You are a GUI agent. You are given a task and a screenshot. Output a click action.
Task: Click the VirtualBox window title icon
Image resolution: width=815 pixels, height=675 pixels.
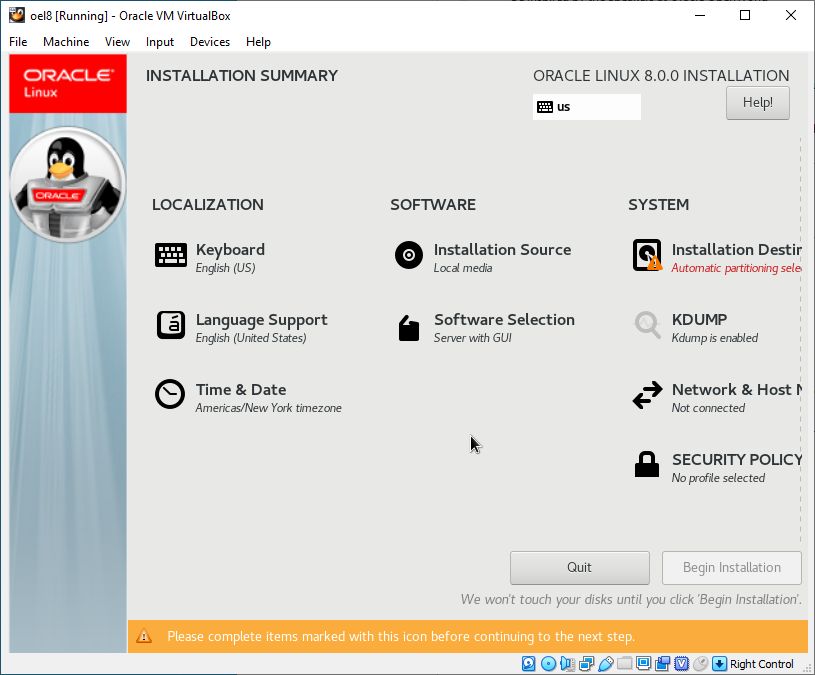click(x=17, y=15)
